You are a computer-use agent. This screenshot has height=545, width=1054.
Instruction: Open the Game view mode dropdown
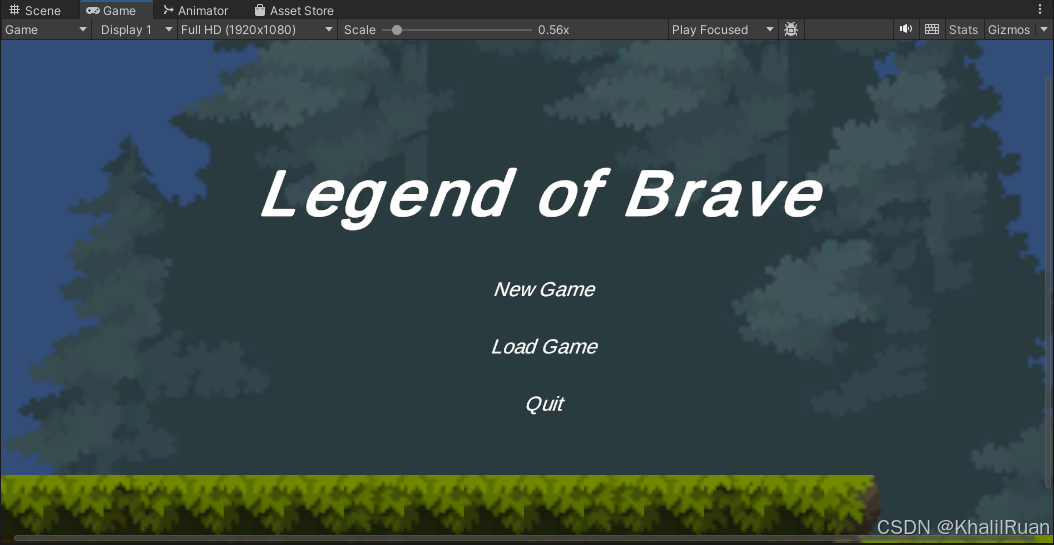coord(46,30)
